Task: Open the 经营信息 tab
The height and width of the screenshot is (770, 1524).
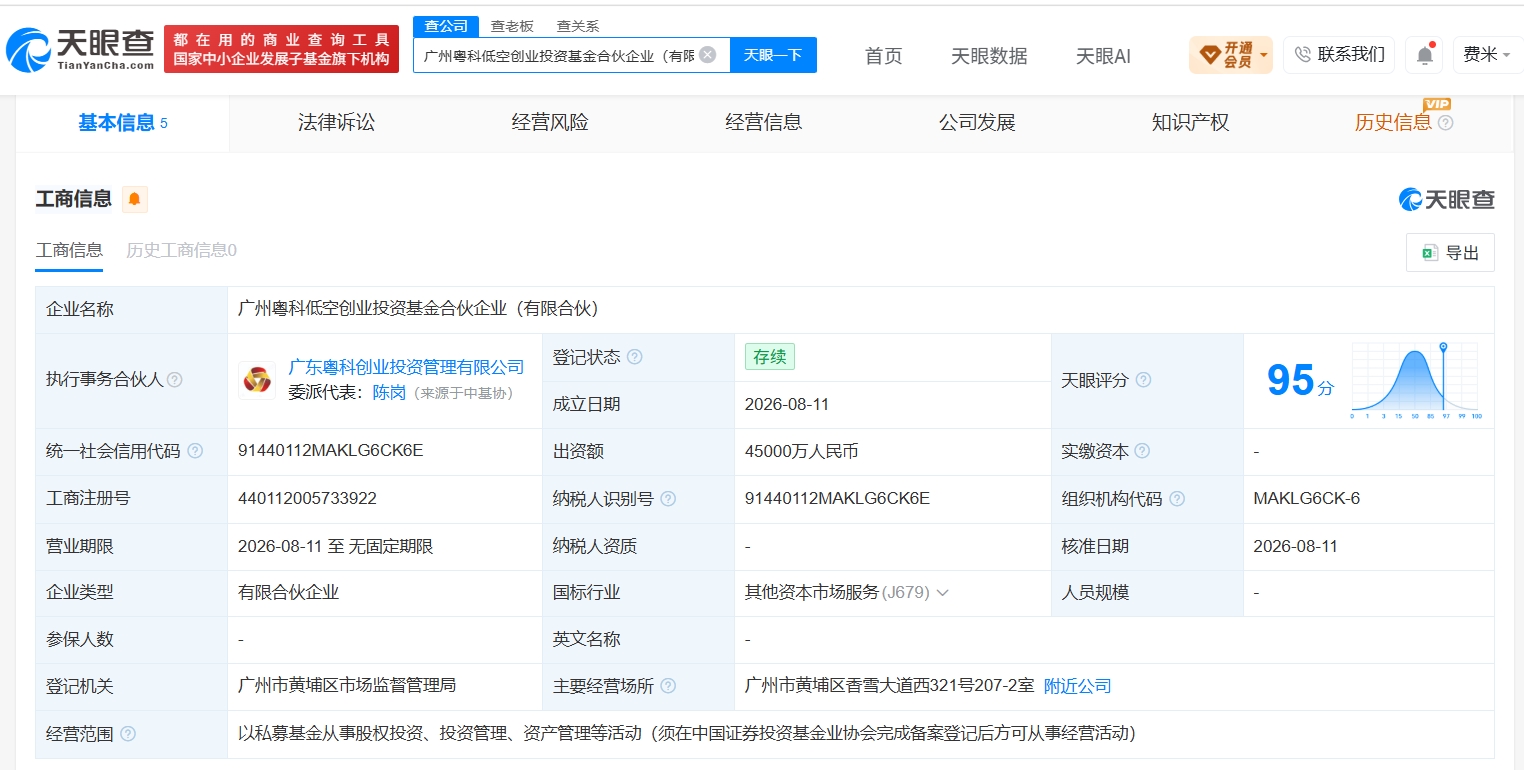Action: click(764, 123)
